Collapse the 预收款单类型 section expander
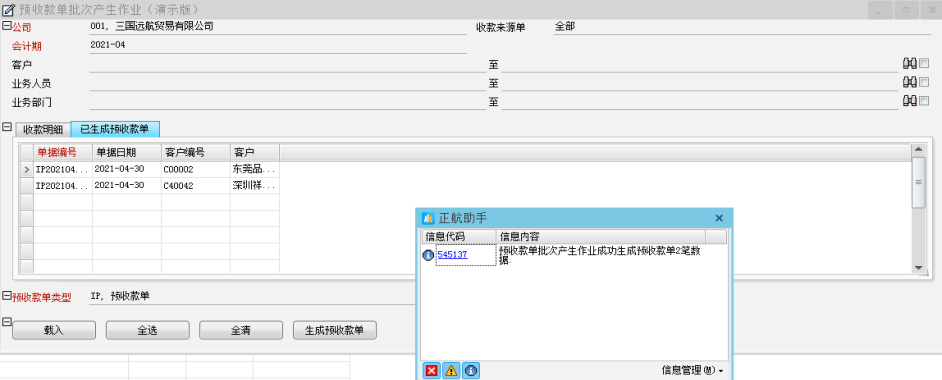This screenshot has height=380, width=942. [x=7, y=295]
